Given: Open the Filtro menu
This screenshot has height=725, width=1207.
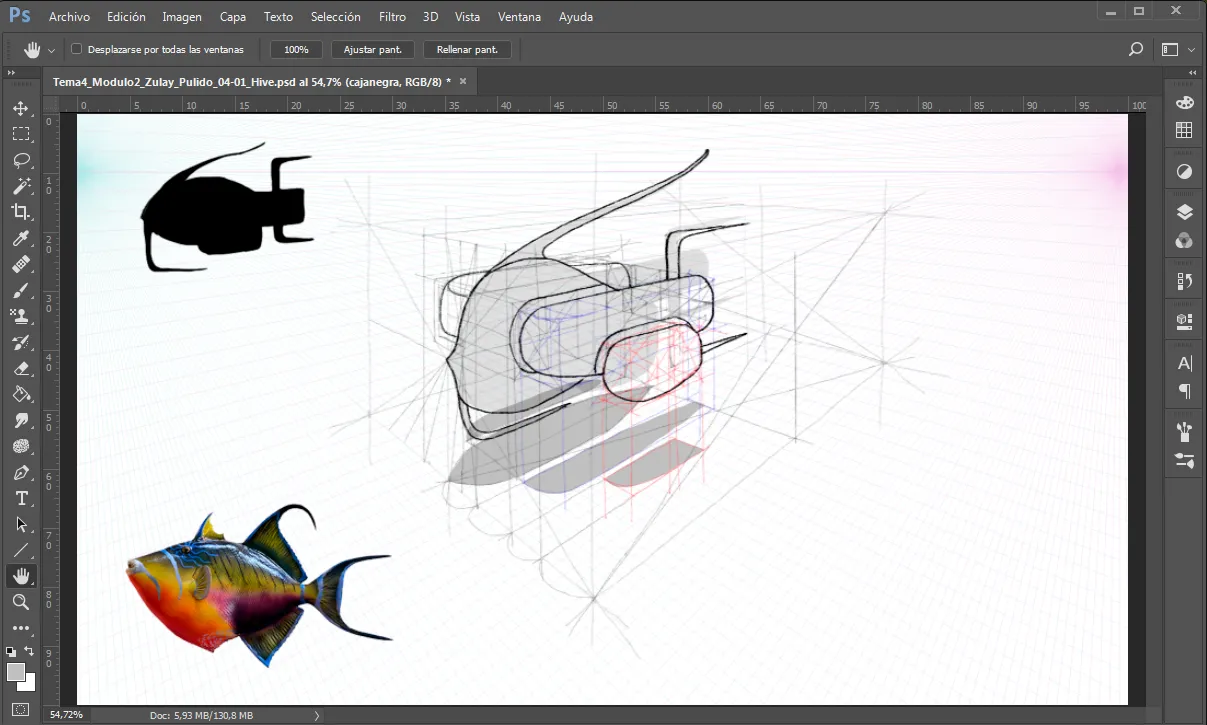Looking at the screenshot, I should click(393, 17).
